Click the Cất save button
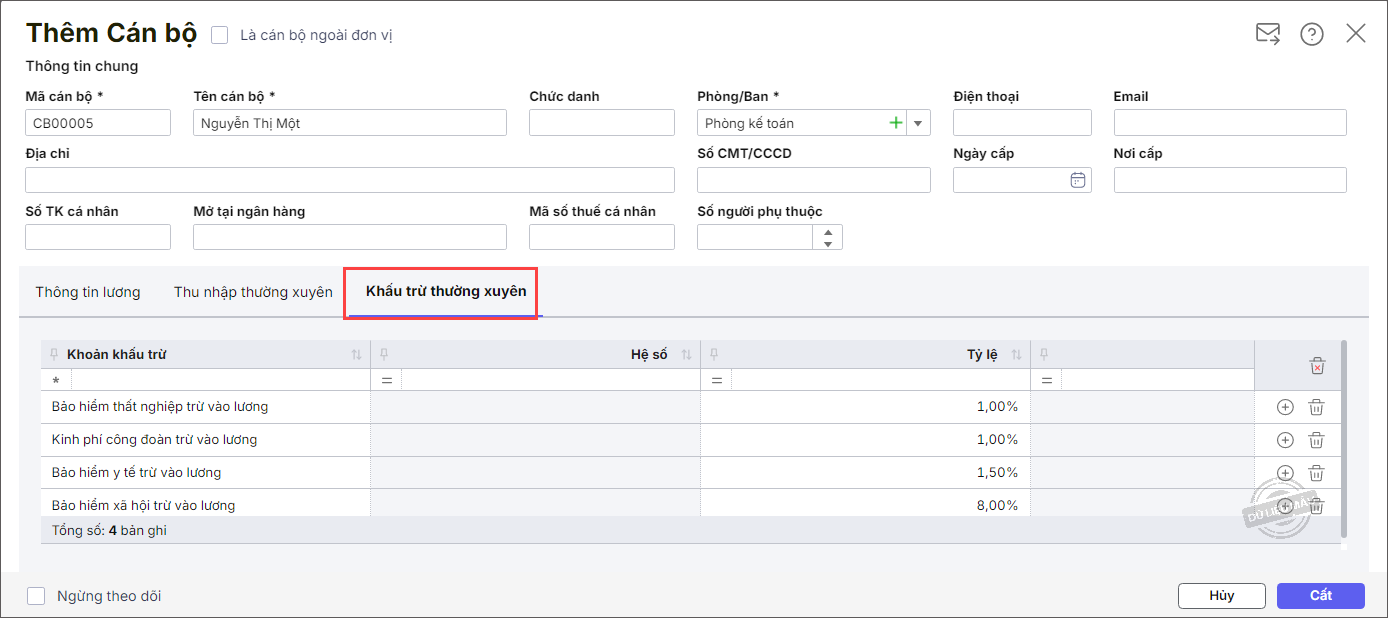 (1321, 595)
